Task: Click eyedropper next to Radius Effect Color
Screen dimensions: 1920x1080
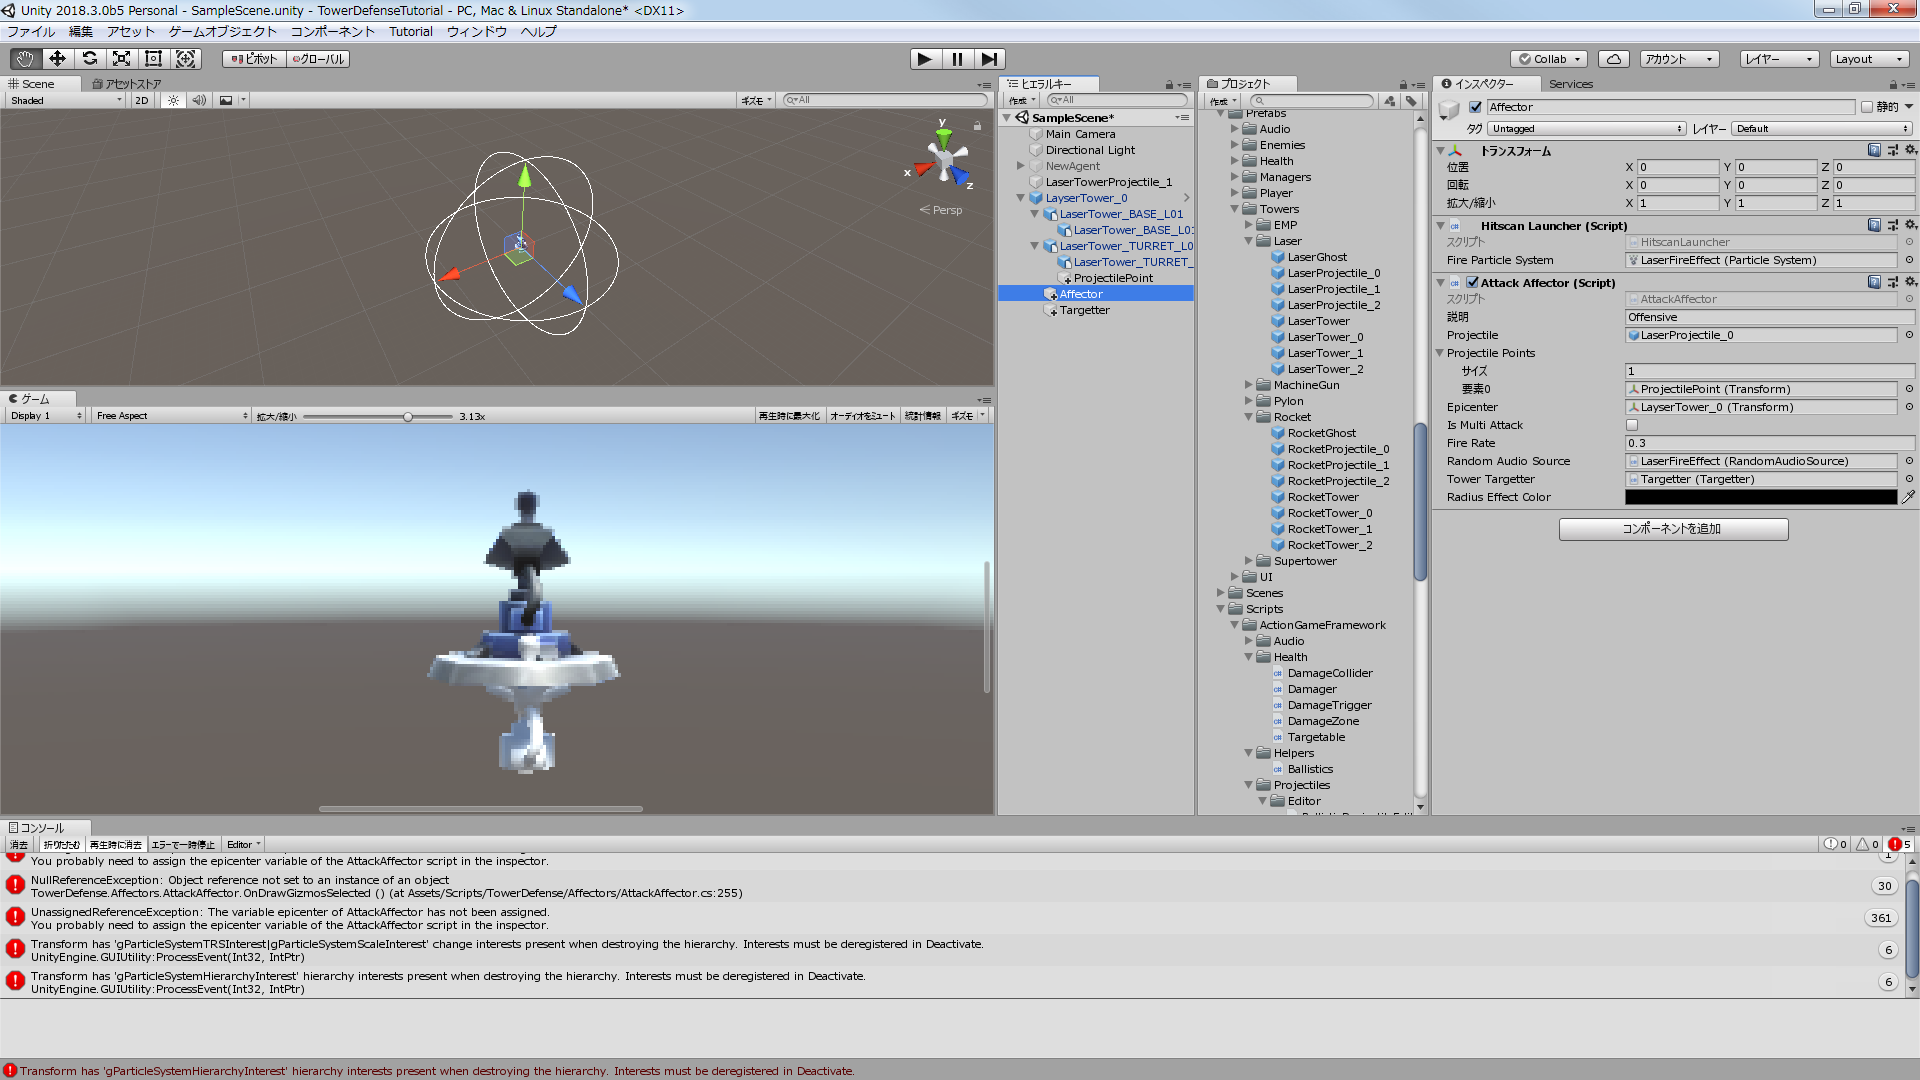Action: pos(1908,497)
